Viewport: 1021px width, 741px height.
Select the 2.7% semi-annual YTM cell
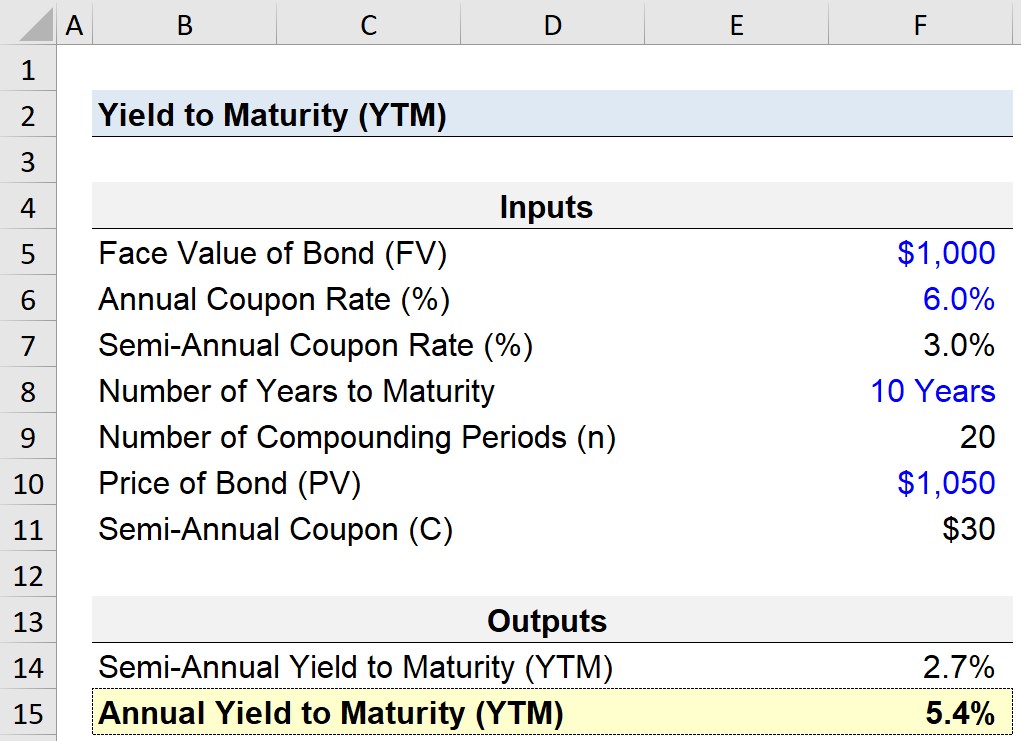point(920,666)
